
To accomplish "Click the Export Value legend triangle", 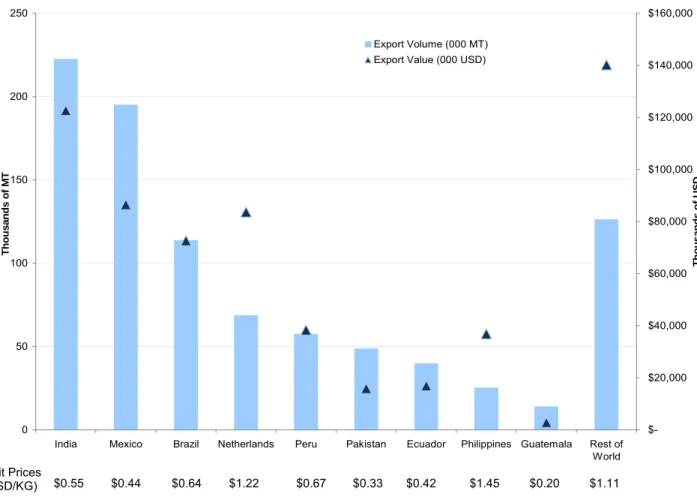I will pyautogui.click(x=368, y=60).
